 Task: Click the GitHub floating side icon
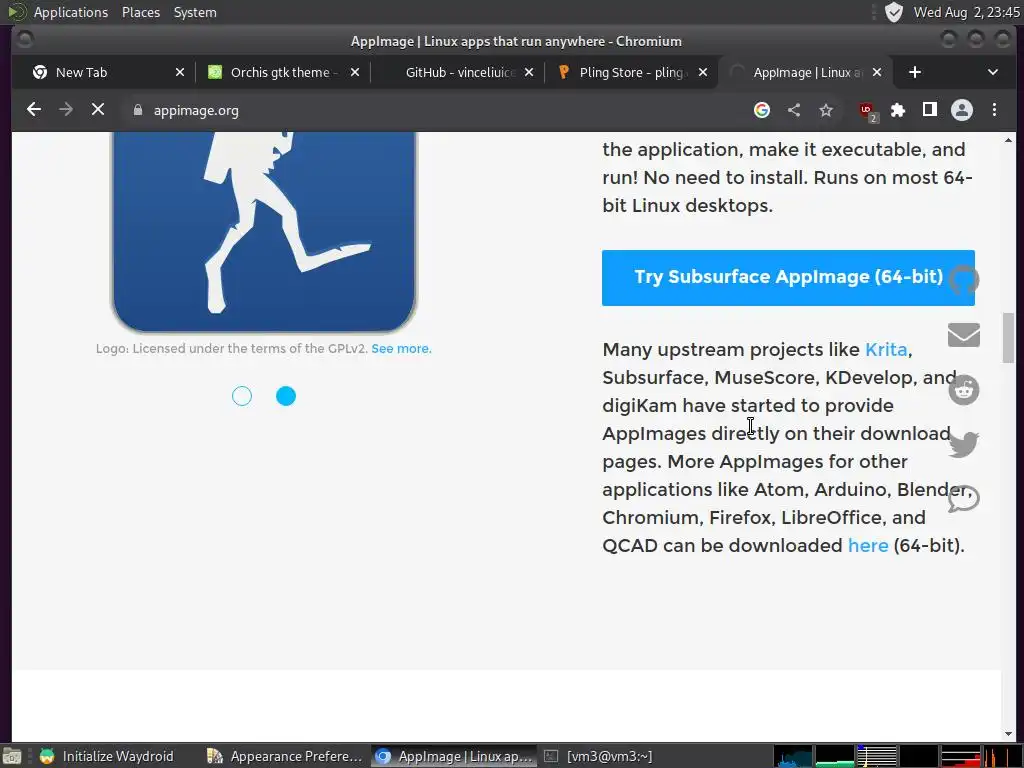[963, 280]
